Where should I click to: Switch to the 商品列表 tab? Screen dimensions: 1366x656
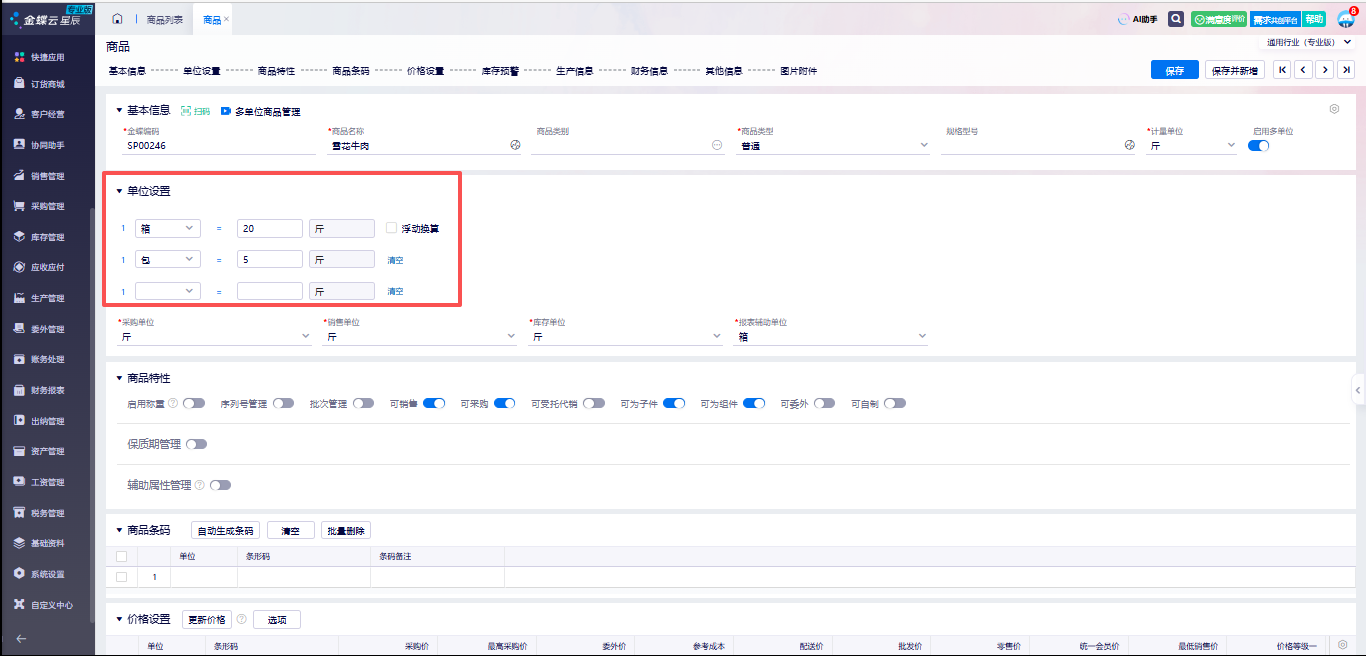[x=164, y=19]
